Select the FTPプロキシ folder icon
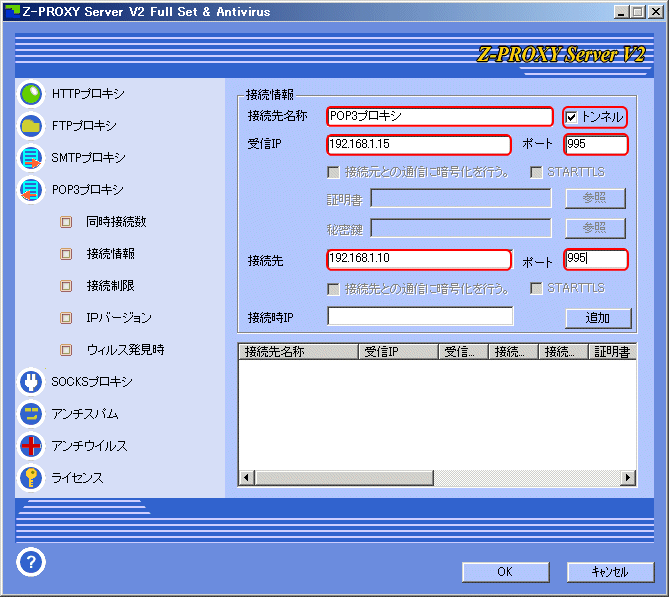Viewport: 669px width, 597px height. [x=31, y=126]
